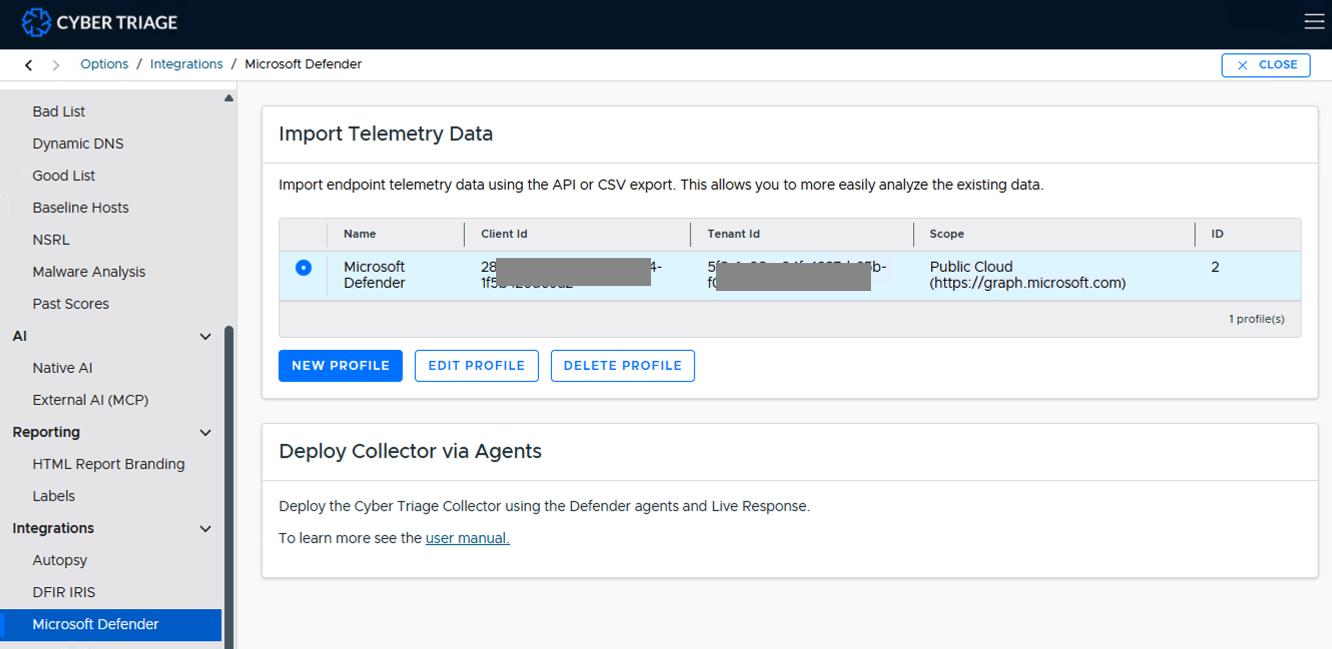Select Malware Analysis in the sidebar
Screen dimensions: 1332x649
[x=89, y=271]
